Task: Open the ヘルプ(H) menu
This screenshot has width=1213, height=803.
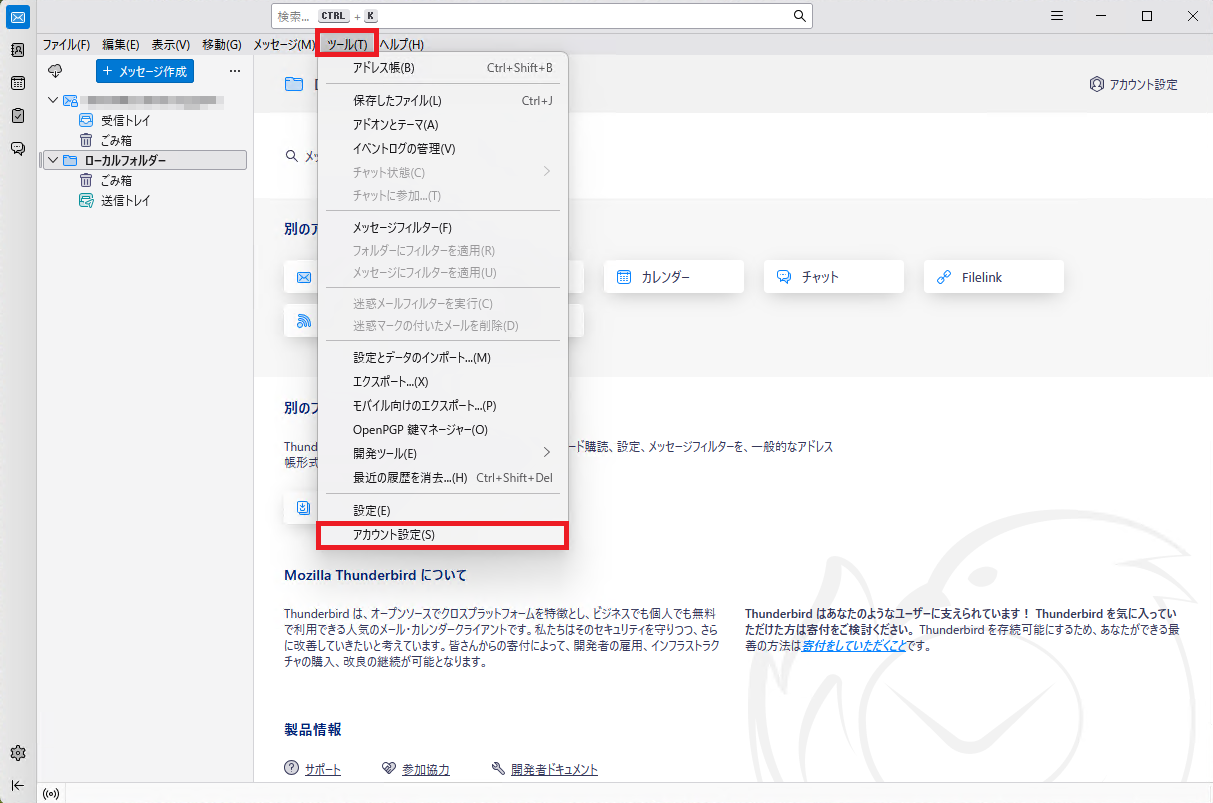Action: point(402,44)
